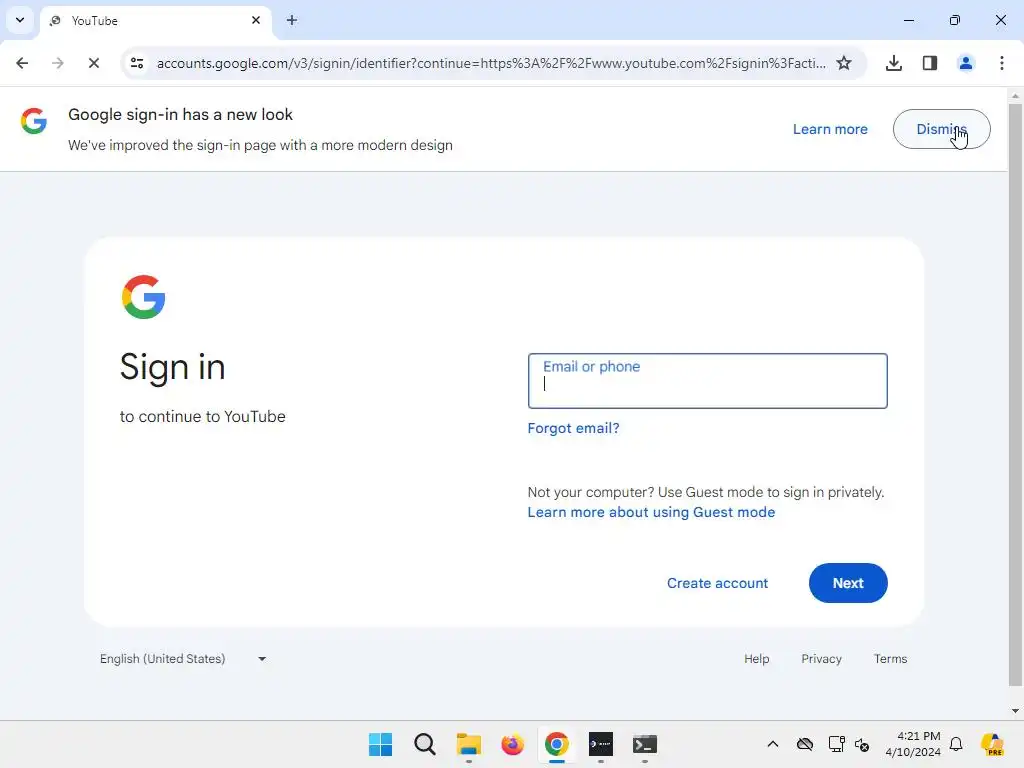Image resolution: width=1024 pixels, height=768 pixels.
Task: Open File Explorer from the taskbar
Action: tap(468, 744)
